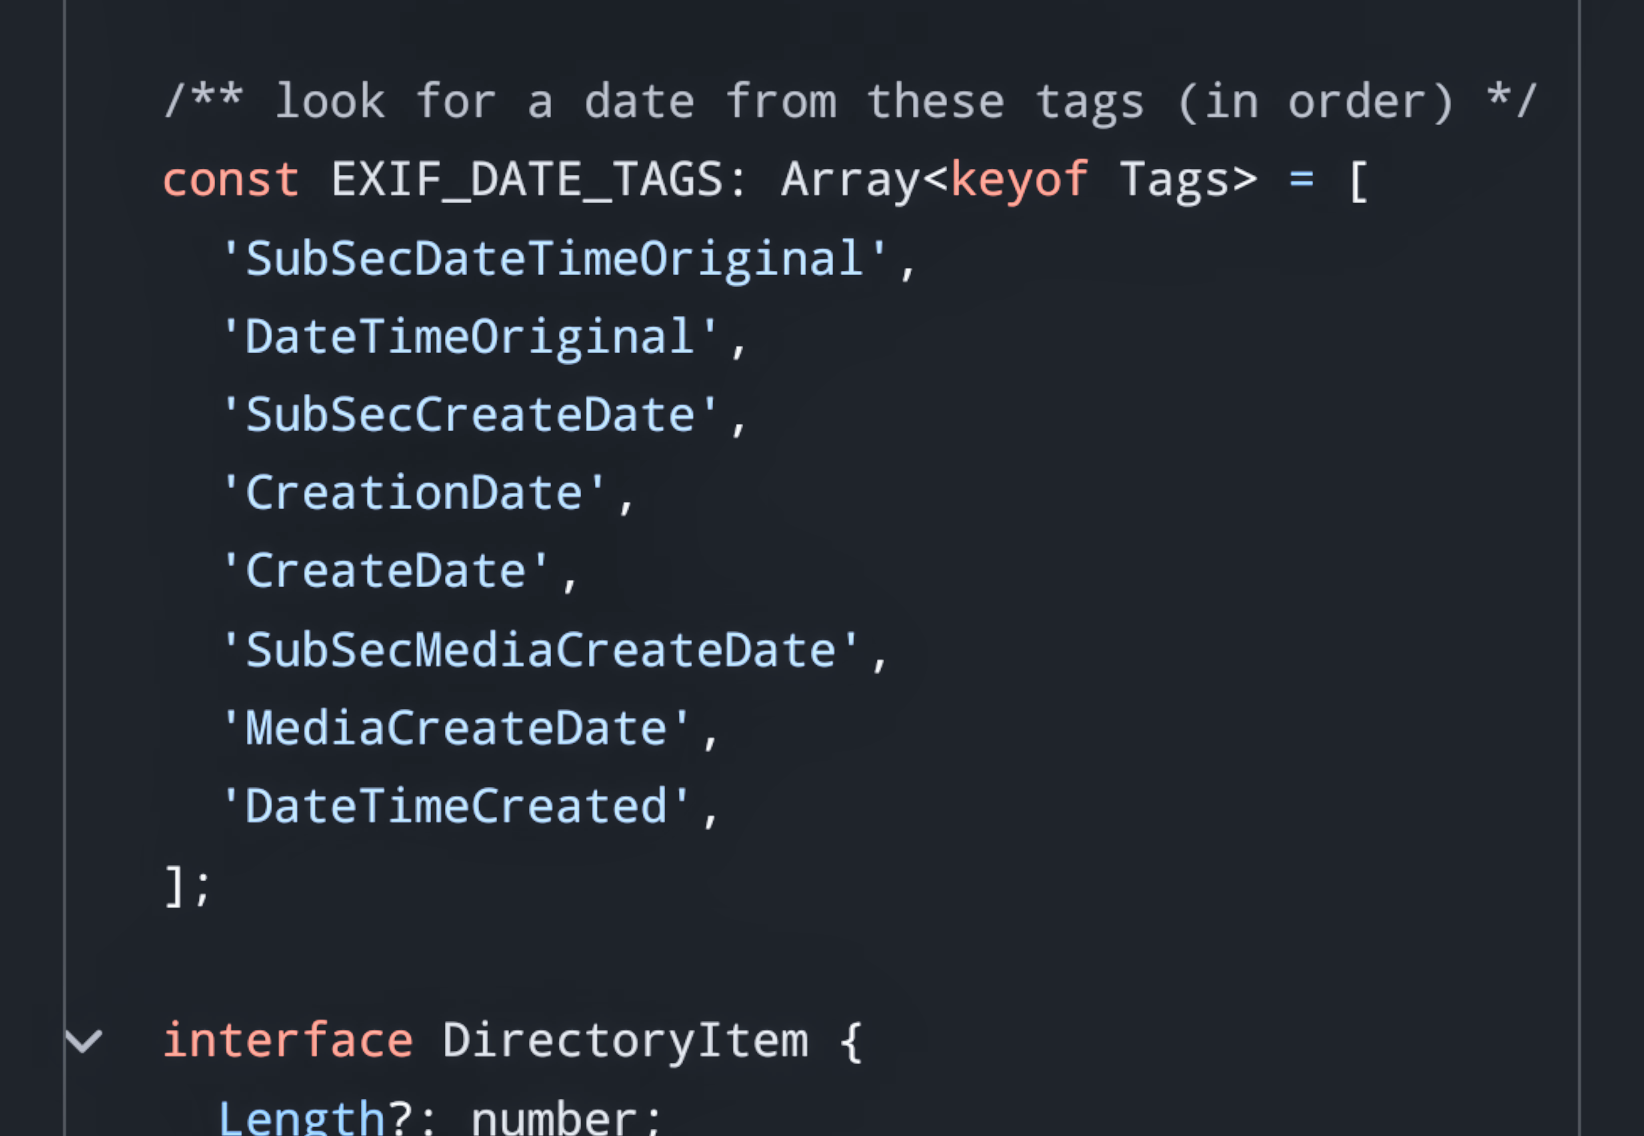Click the 'SubSecDateTimeOriginal' string
The width and height of the screenshot is (1644, 1136).
[x=554, y=259]
